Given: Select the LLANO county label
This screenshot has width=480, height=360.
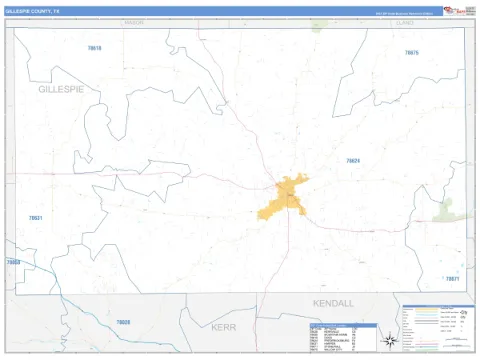Looking at the screenshot, I should (405, 23).
